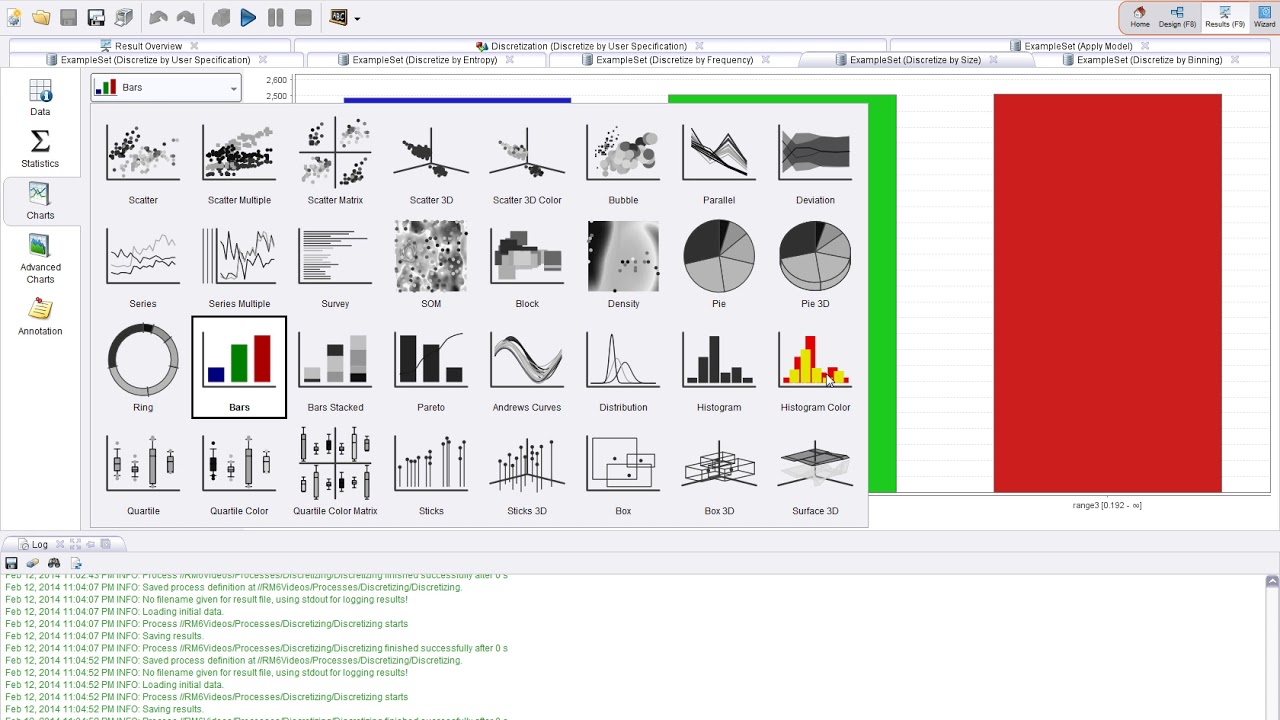Switch to Home perspective
1280x720 pixels.
pos(1140,17)
